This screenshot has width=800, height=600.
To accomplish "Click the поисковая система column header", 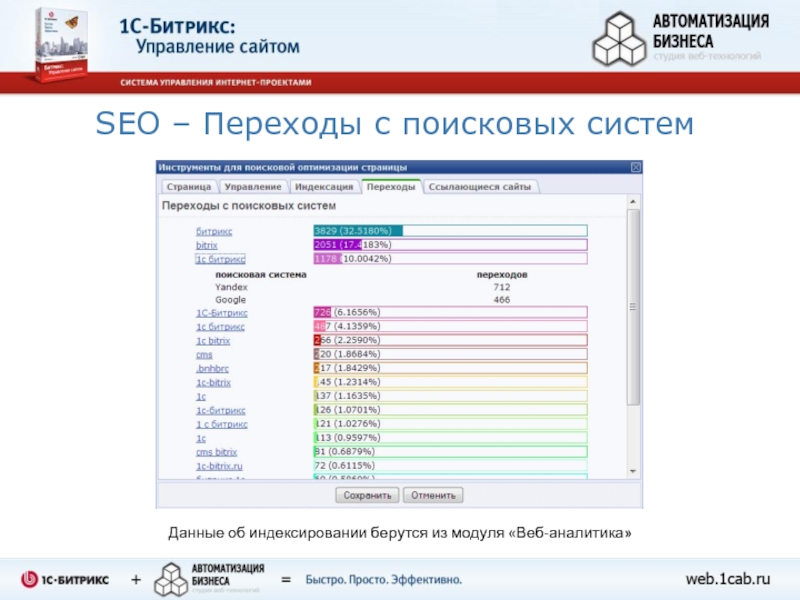I will 261,274.
